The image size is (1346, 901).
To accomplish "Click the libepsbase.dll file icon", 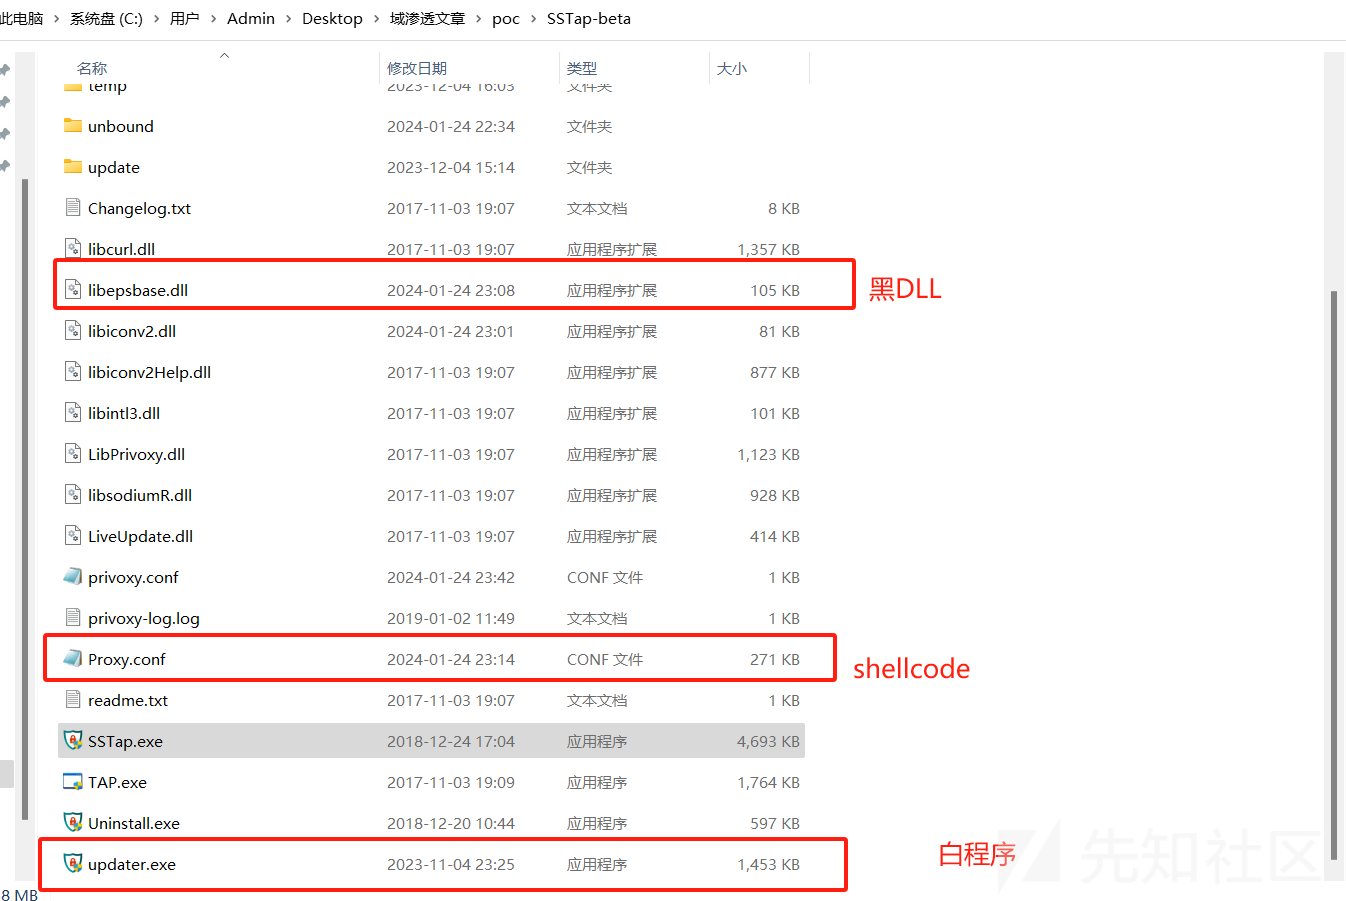I will (x=72, y=290).
